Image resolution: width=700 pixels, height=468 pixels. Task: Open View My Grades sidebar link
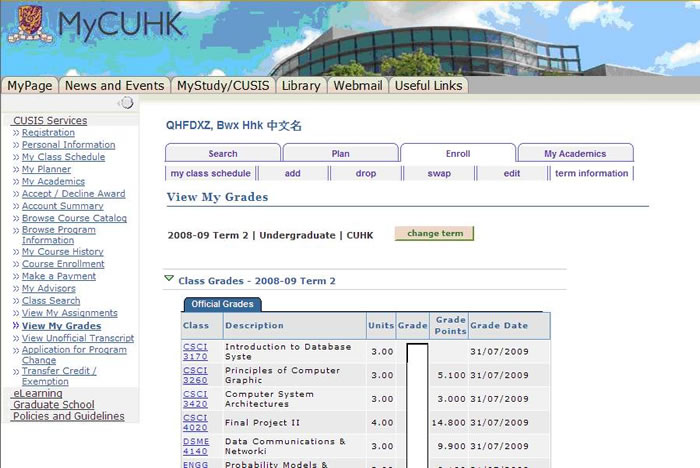[x=62, y=326]
